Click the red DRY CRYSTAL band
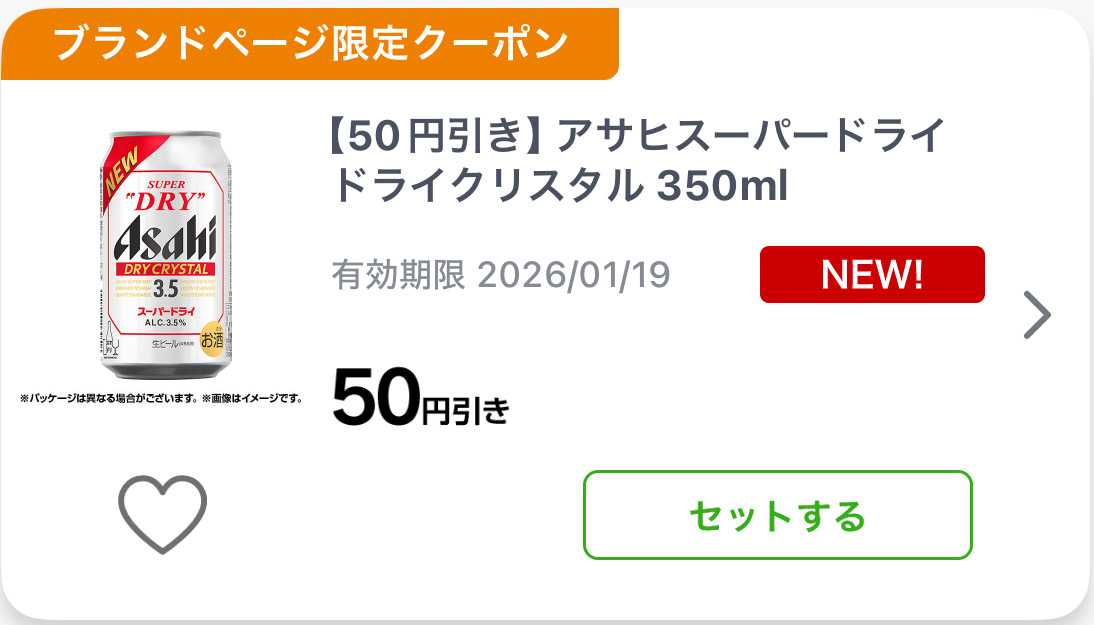1094x625 pixels. click(165, 269)
